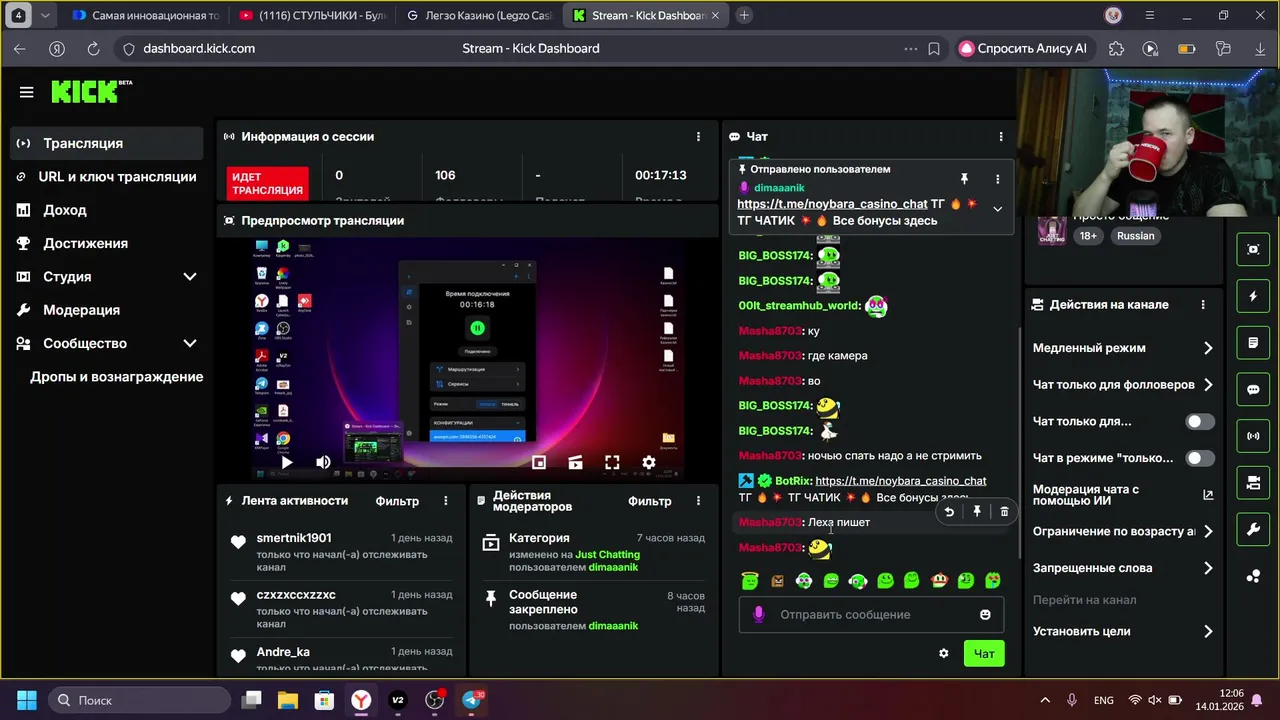Select Трансляция in sidebar
Screen dimensions: 1280x720
[x=106, y=143]
